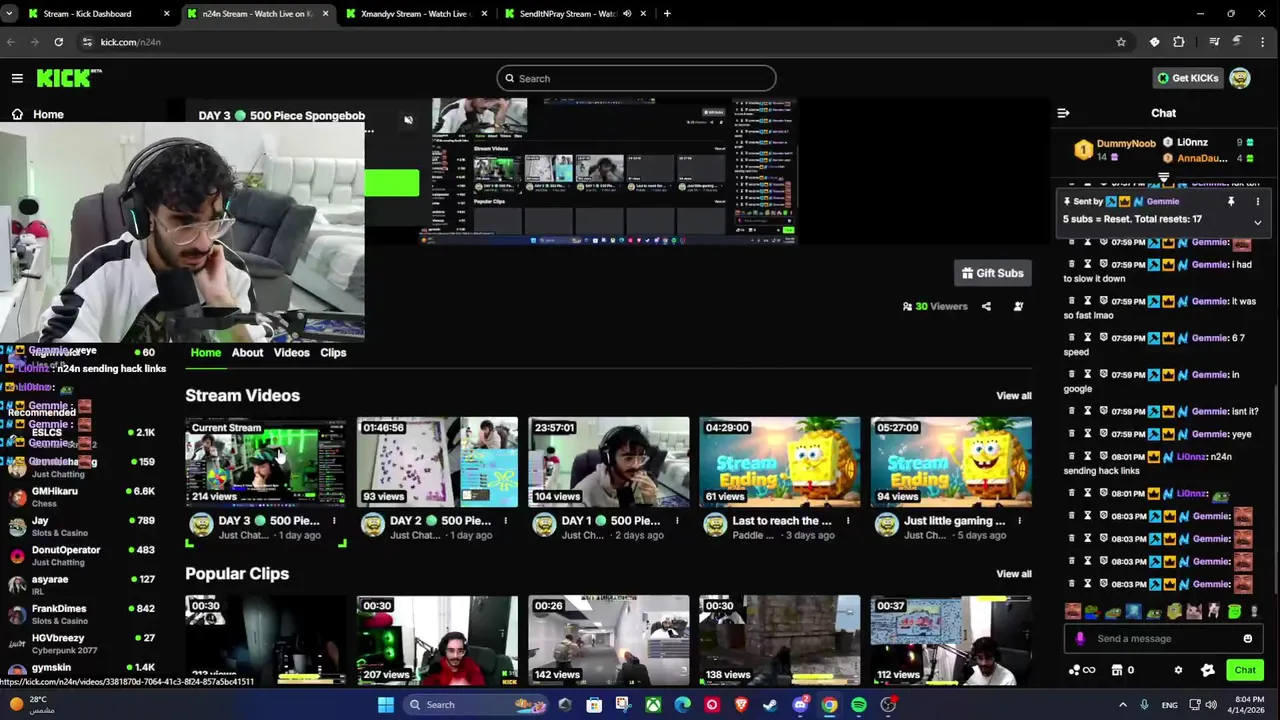Open the chat shop icon
This screenshot has width=1280, height=720.
(1117, 670)
